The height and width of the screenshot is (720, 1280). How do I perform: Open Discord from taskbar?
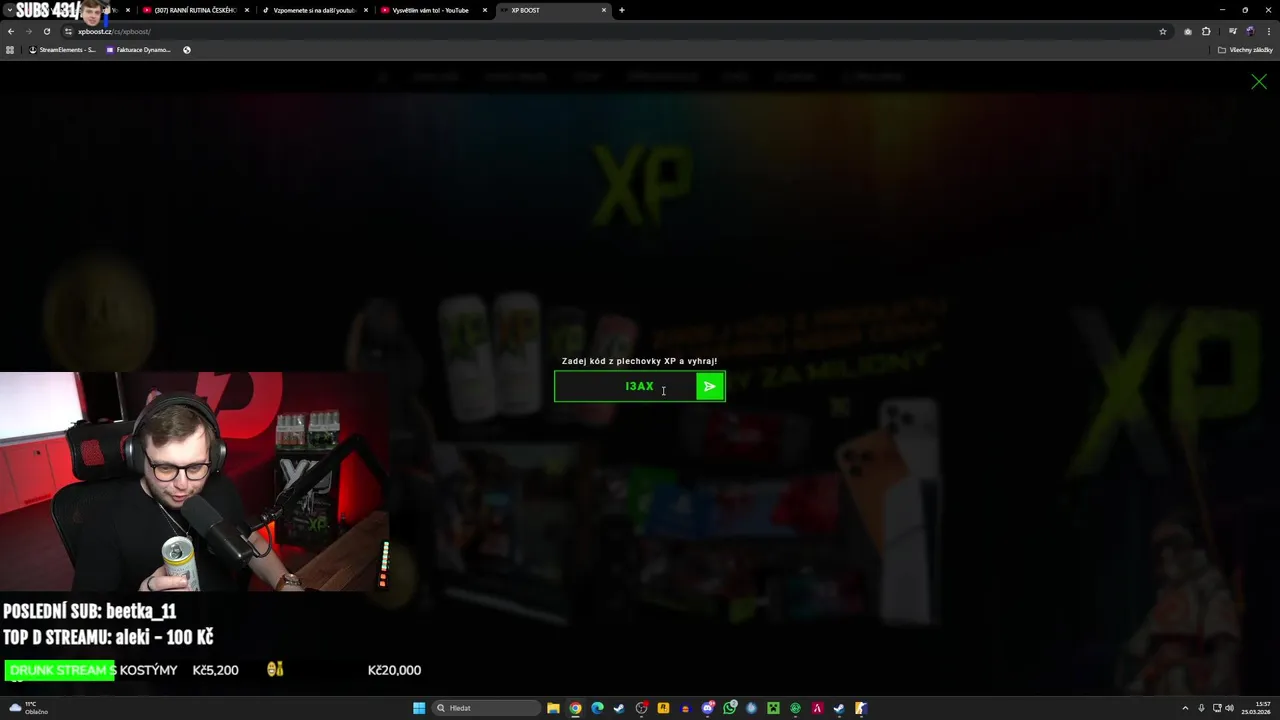[x=708, y=708]
